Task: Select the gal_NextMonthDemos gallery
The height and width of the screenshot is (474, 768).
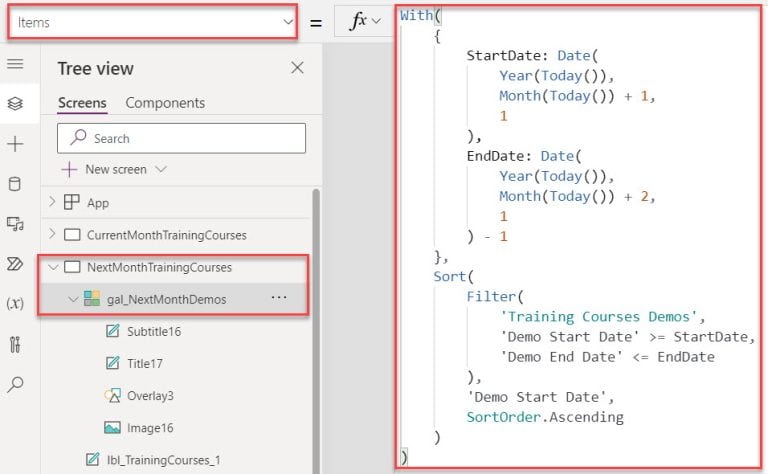Action: click(167, 299)
